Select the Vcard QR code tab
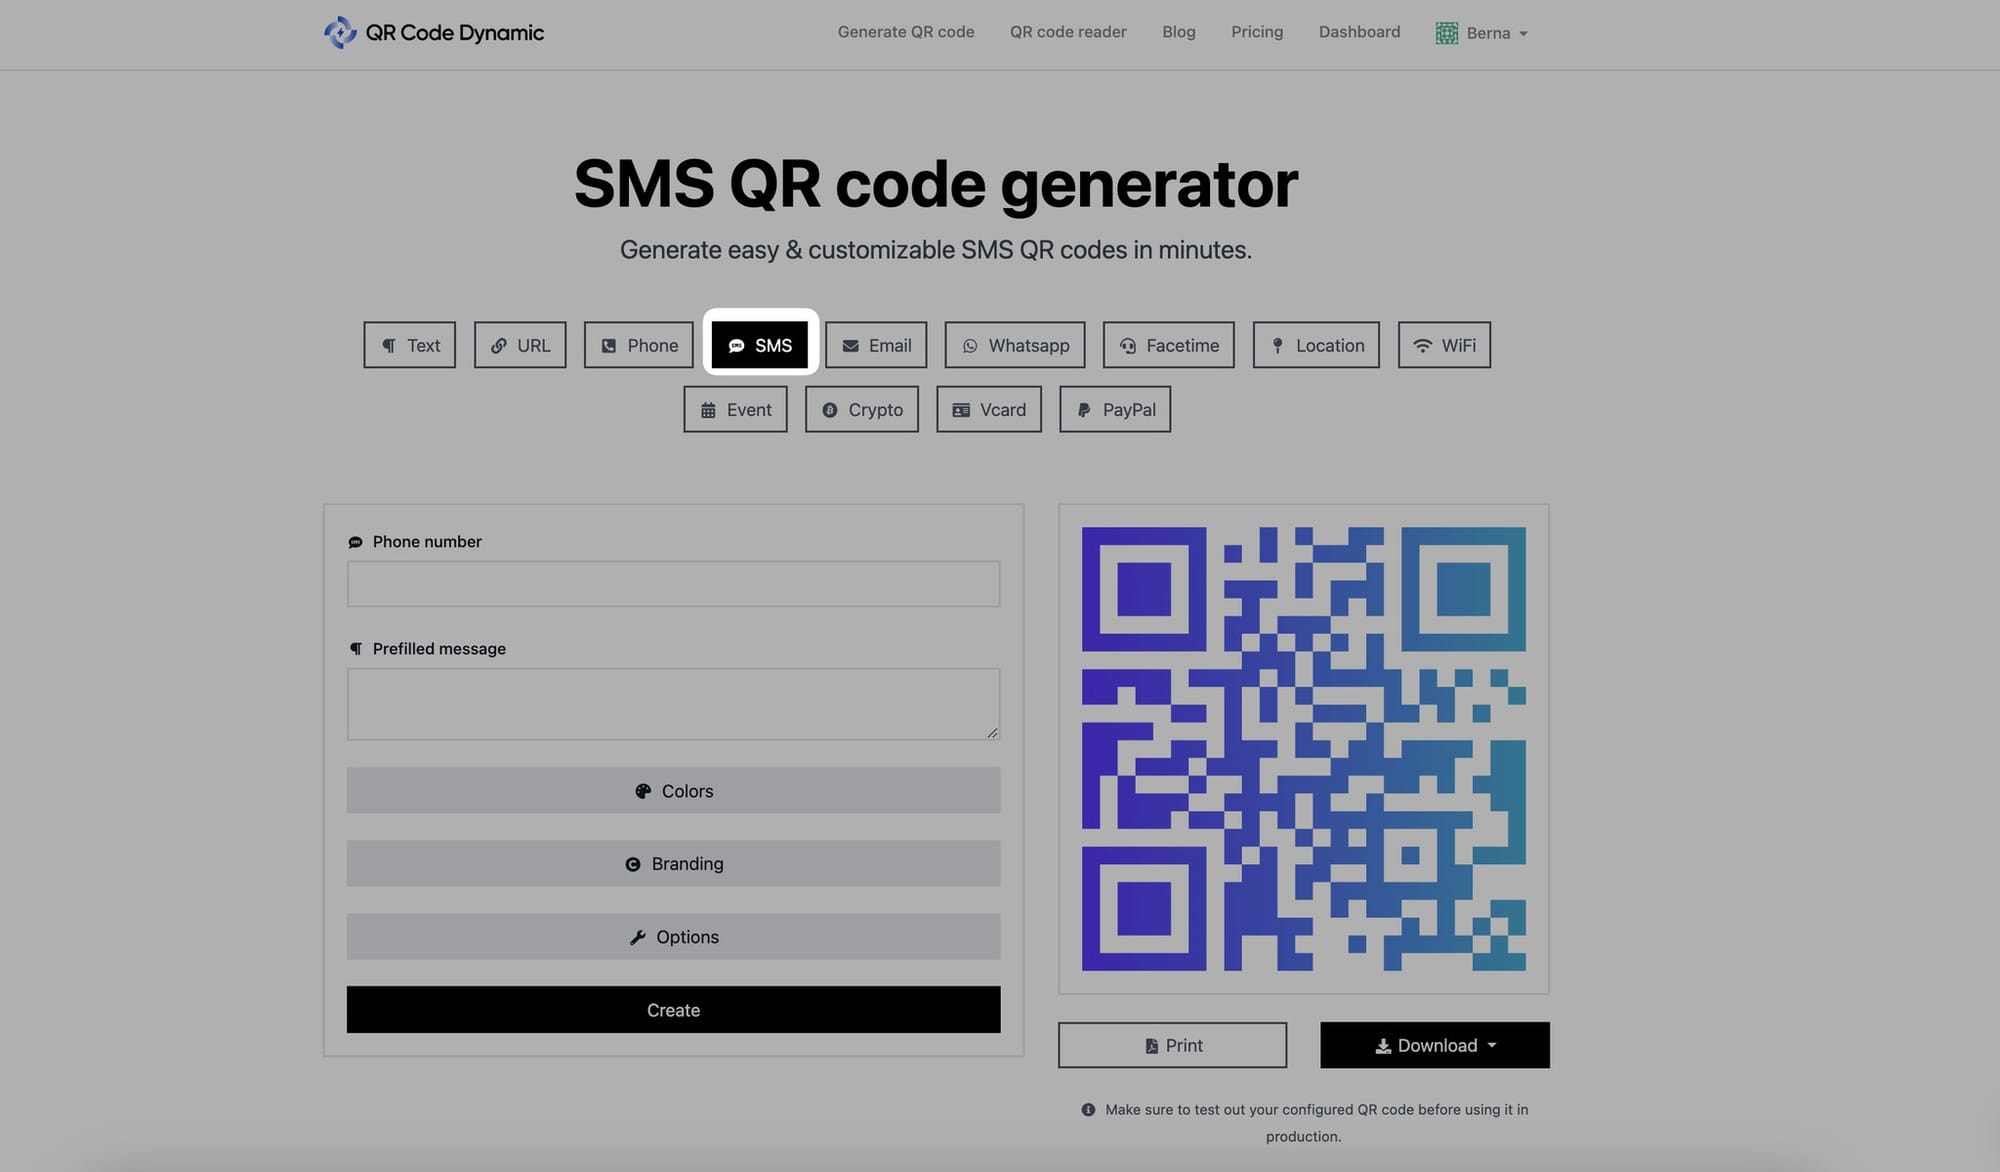The width and height of the screenshot is (2000, 1172). click(989, 409)
